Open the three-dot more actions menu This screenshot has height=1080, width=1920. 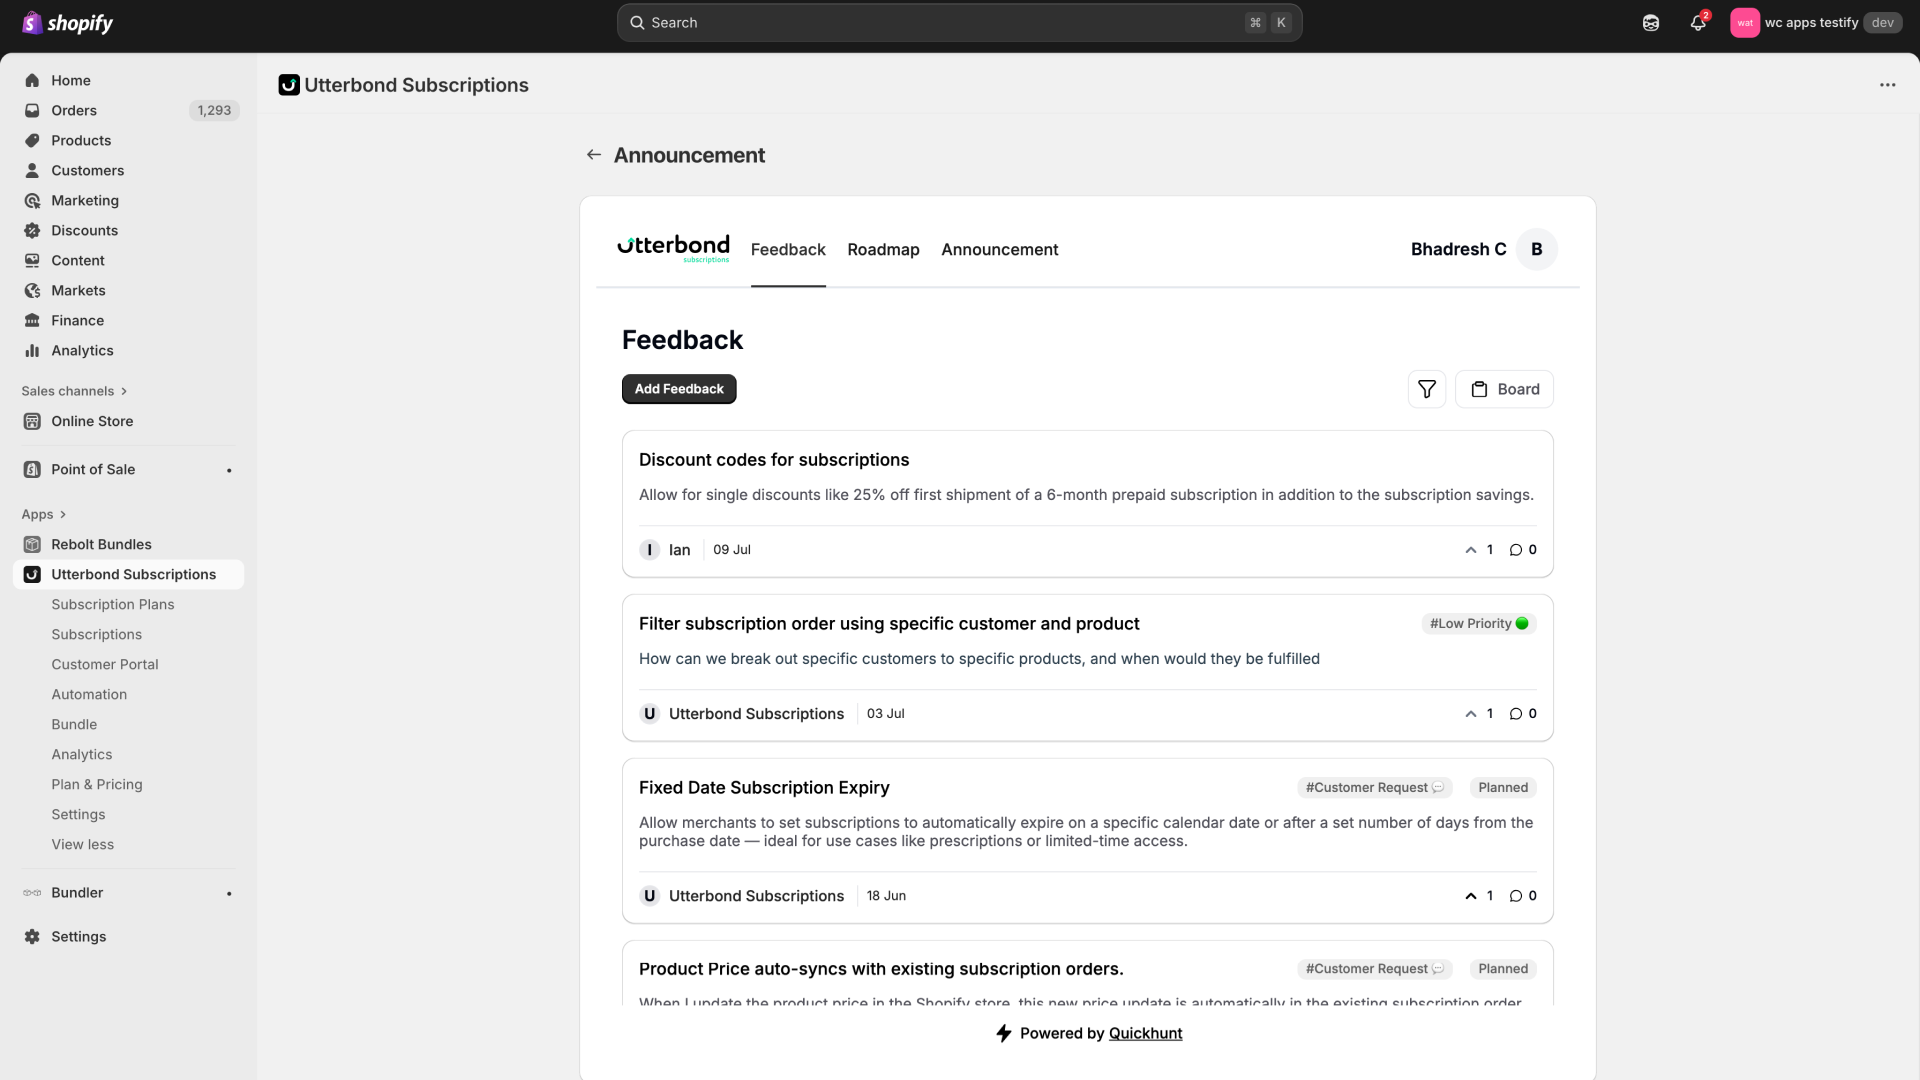1887,85
